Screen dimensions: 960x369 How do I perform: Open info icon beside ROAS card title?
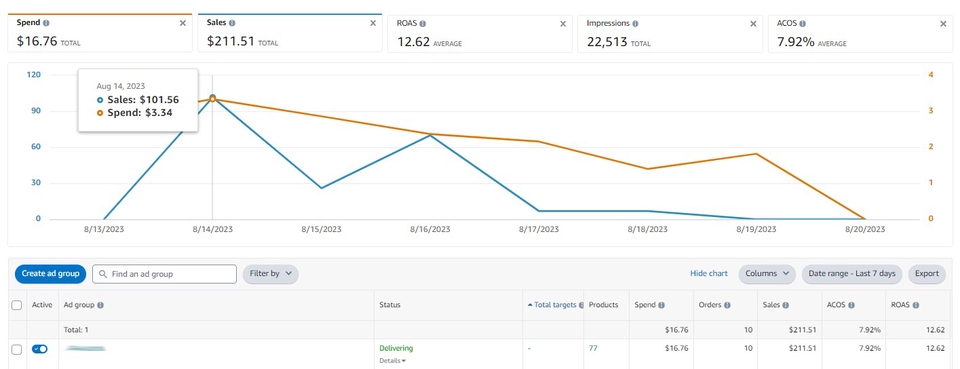422,23
